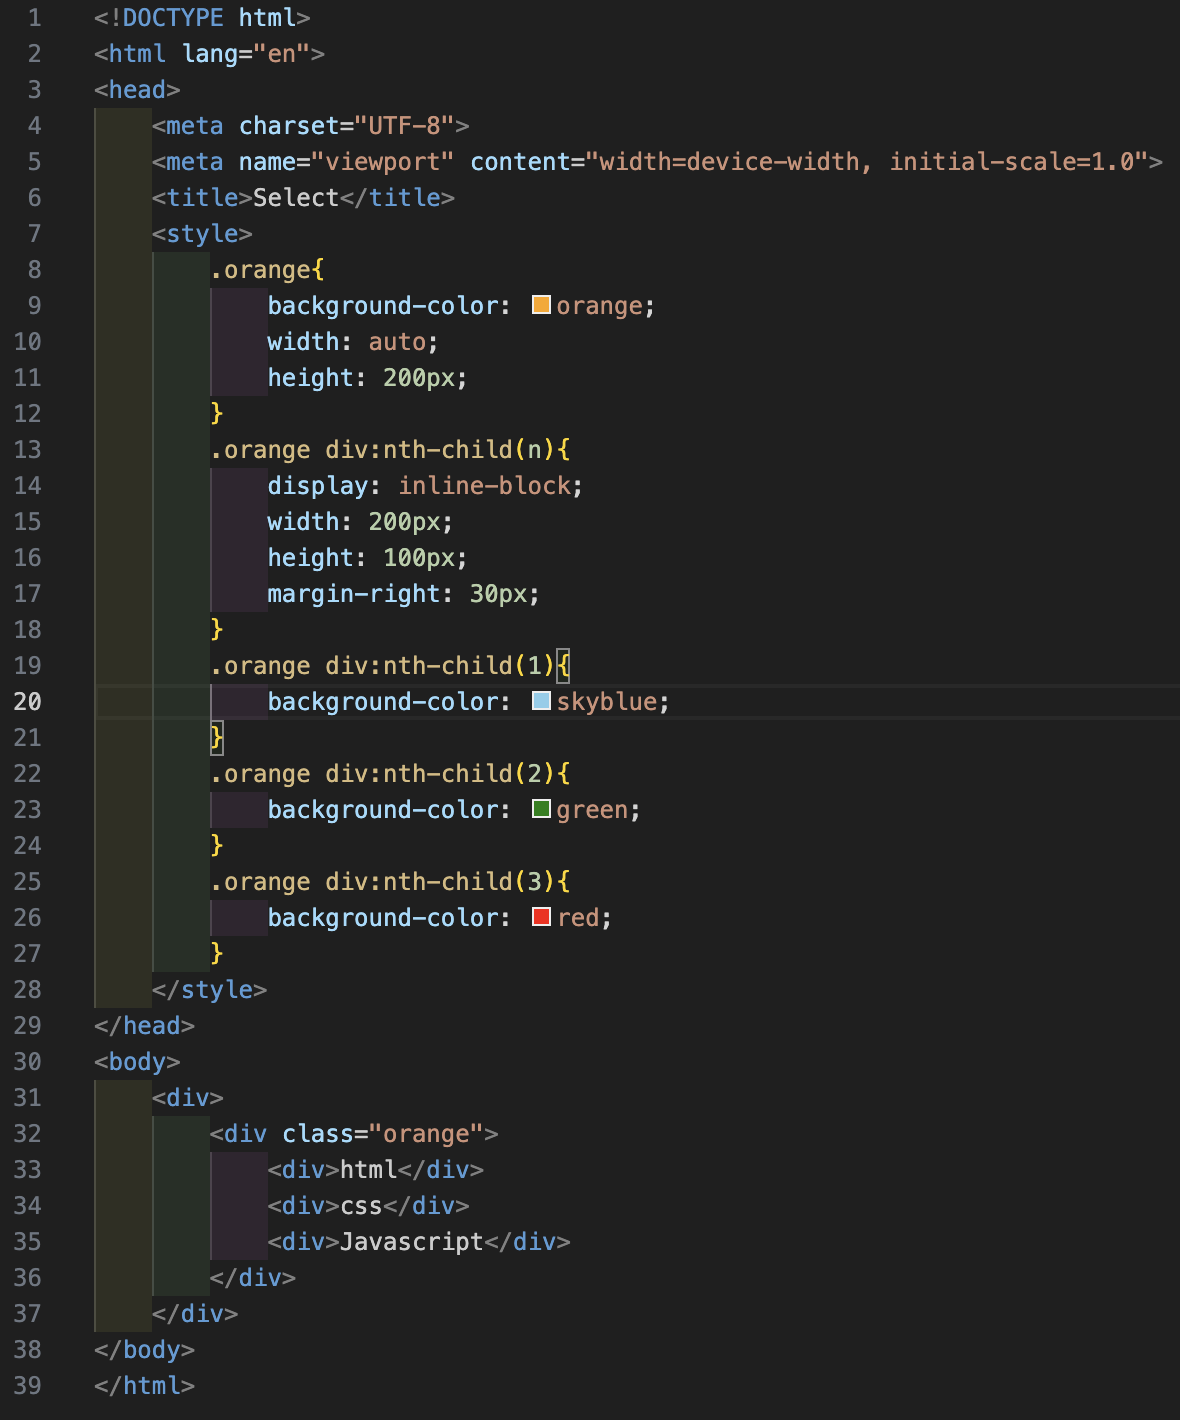Click the lang attribute on line 2
Viewport: 1180px width, 1420px height.
(x=210, y=54)
